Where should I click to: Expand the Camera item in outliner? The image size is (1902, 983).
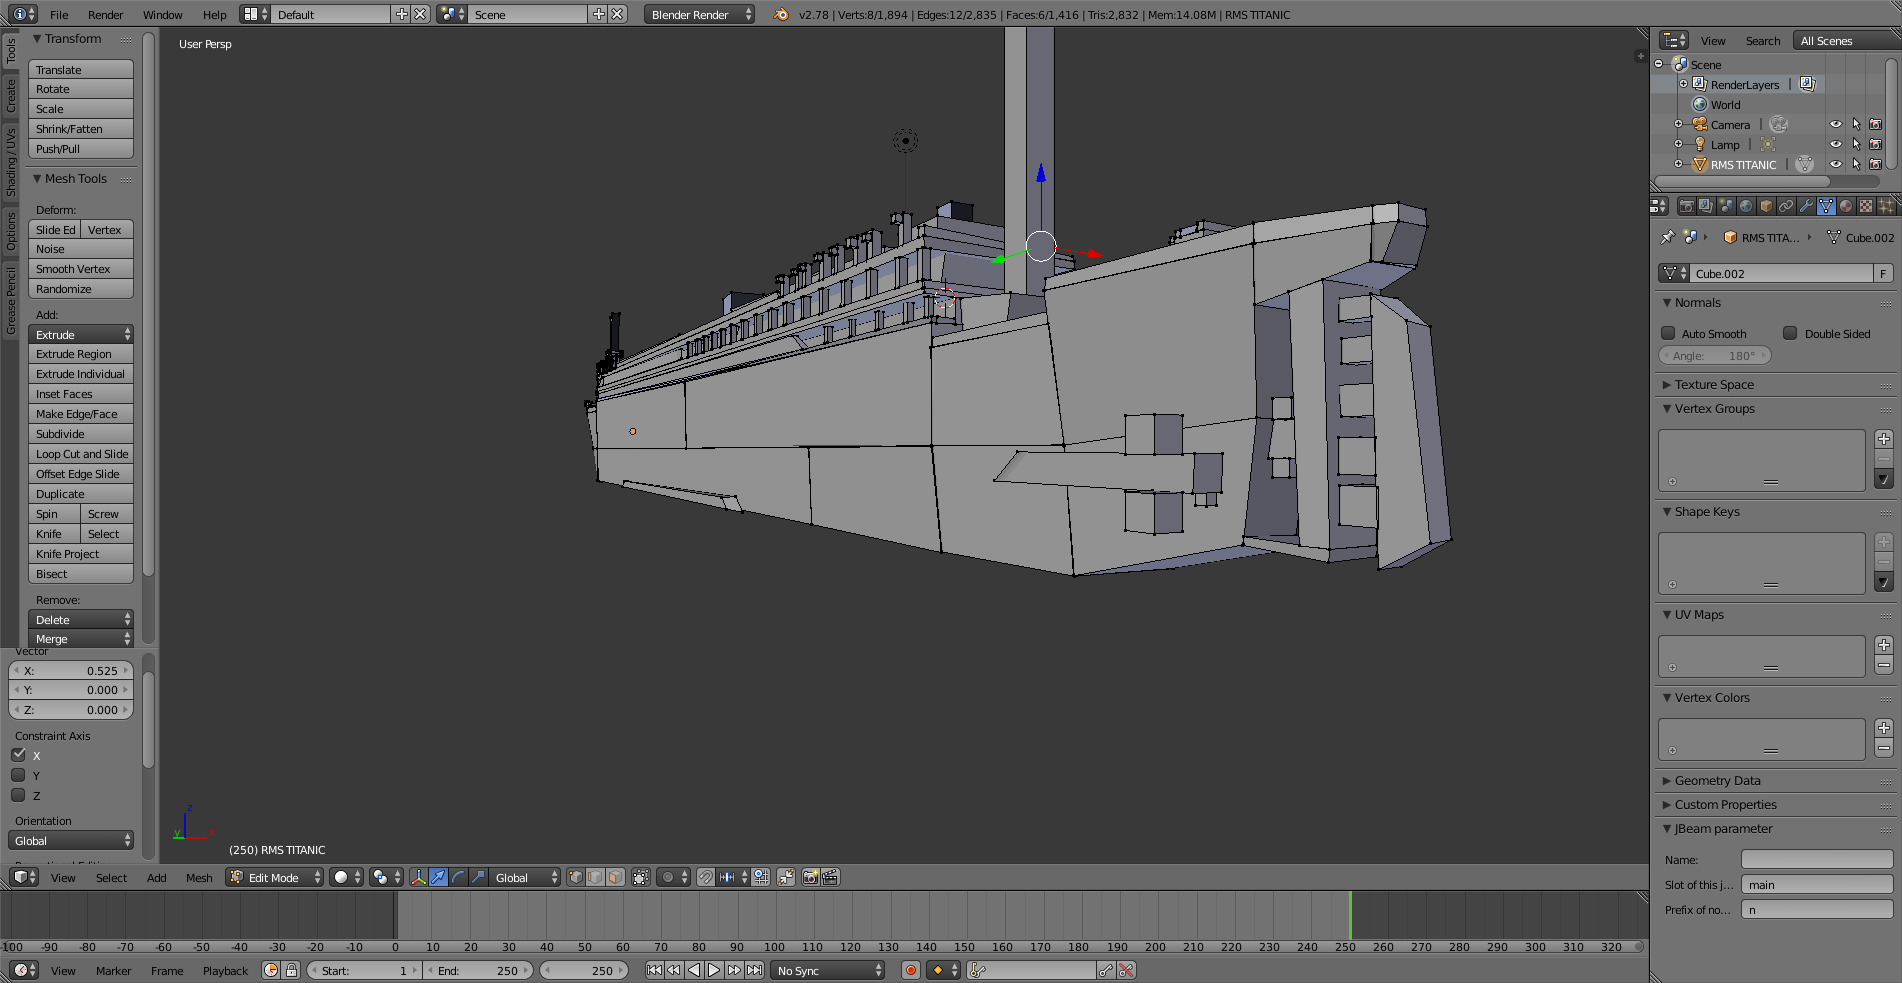click(x=1678, y=124)
